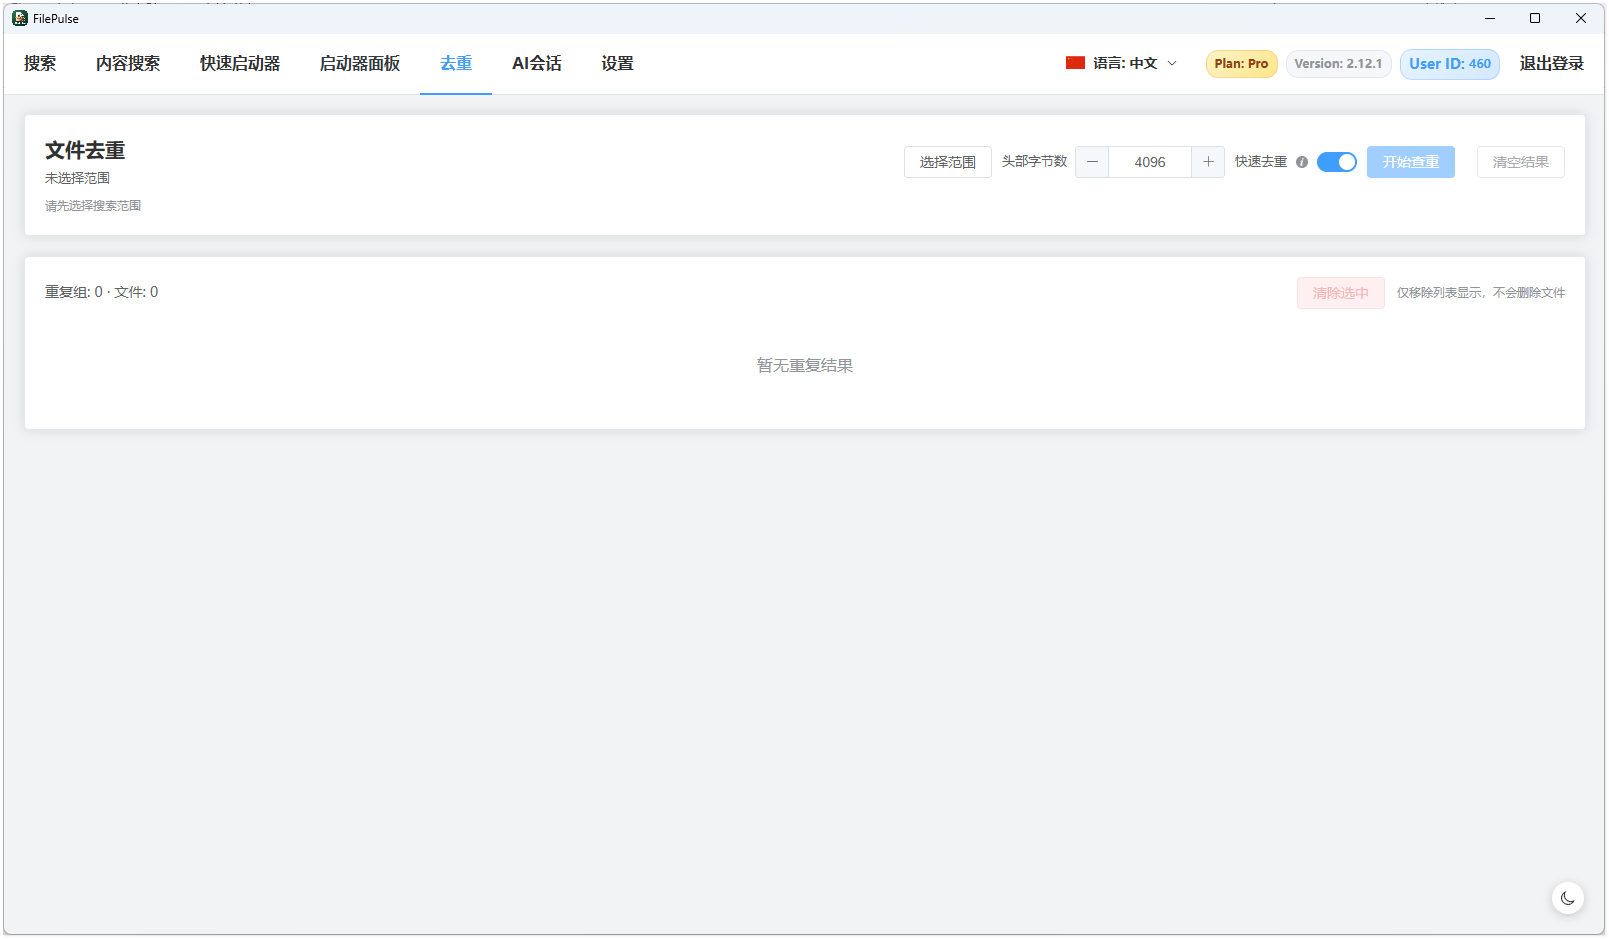Click the FilePulse app icon in title bar
The width and height of the screenshot is (1609, 939).
tap(20, 18)
